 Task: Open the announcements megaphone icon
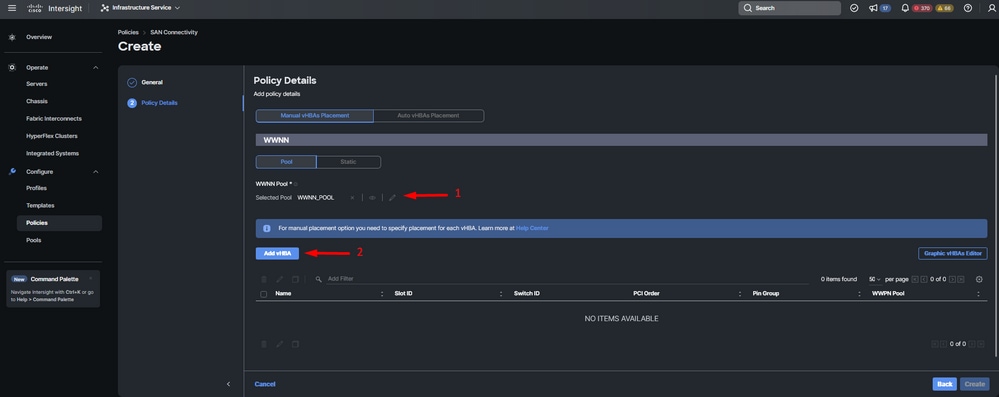(x=873, y=8)
